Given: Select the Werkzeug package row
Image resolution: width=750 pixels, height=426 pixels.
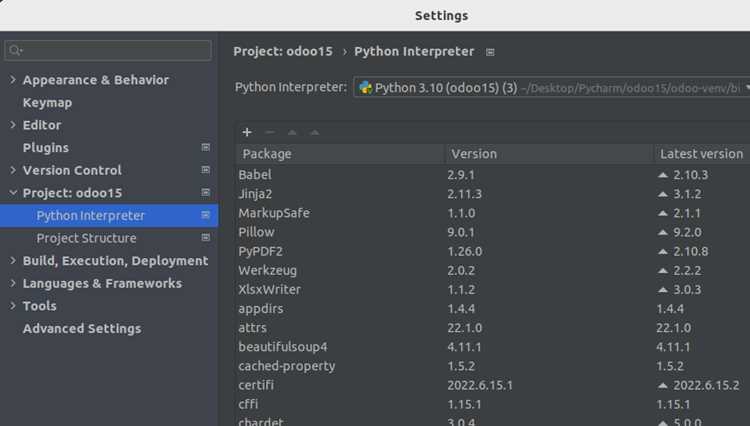Looking at the screenshot, I should pyautogui.click(x=493, y=271).
